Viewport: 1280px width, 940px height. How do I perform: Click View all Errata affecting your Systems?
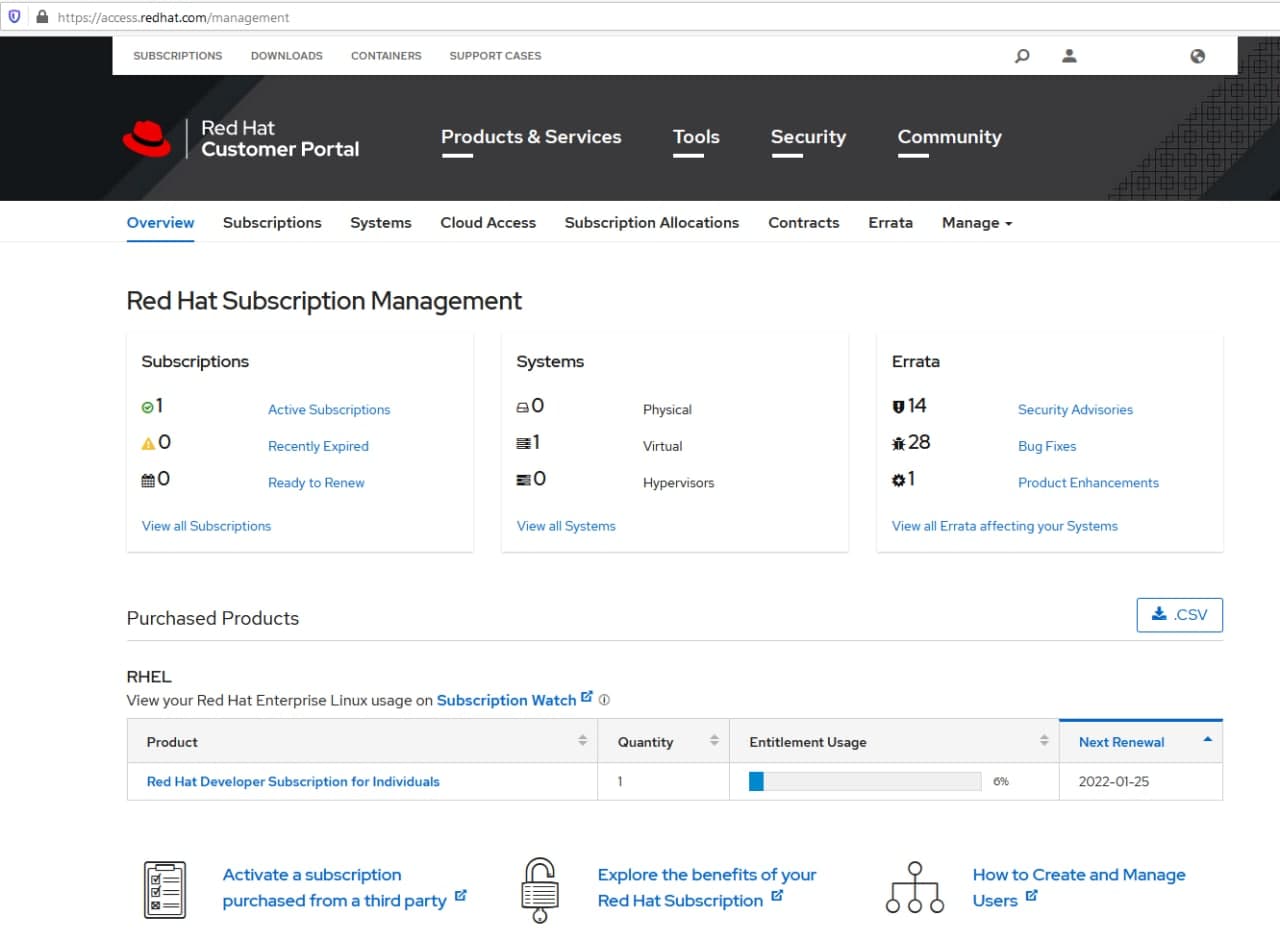[1005, 526]
